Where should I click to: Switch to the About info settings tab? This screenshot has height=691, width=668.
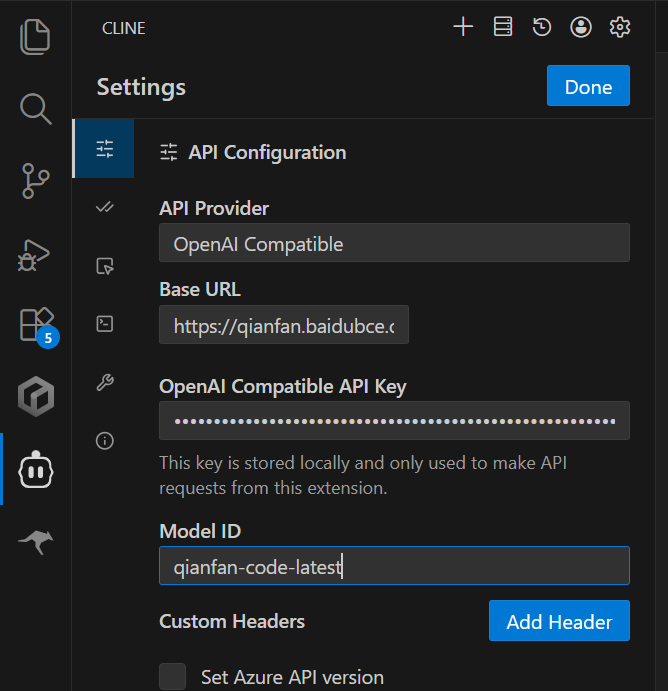coord(104,440)
